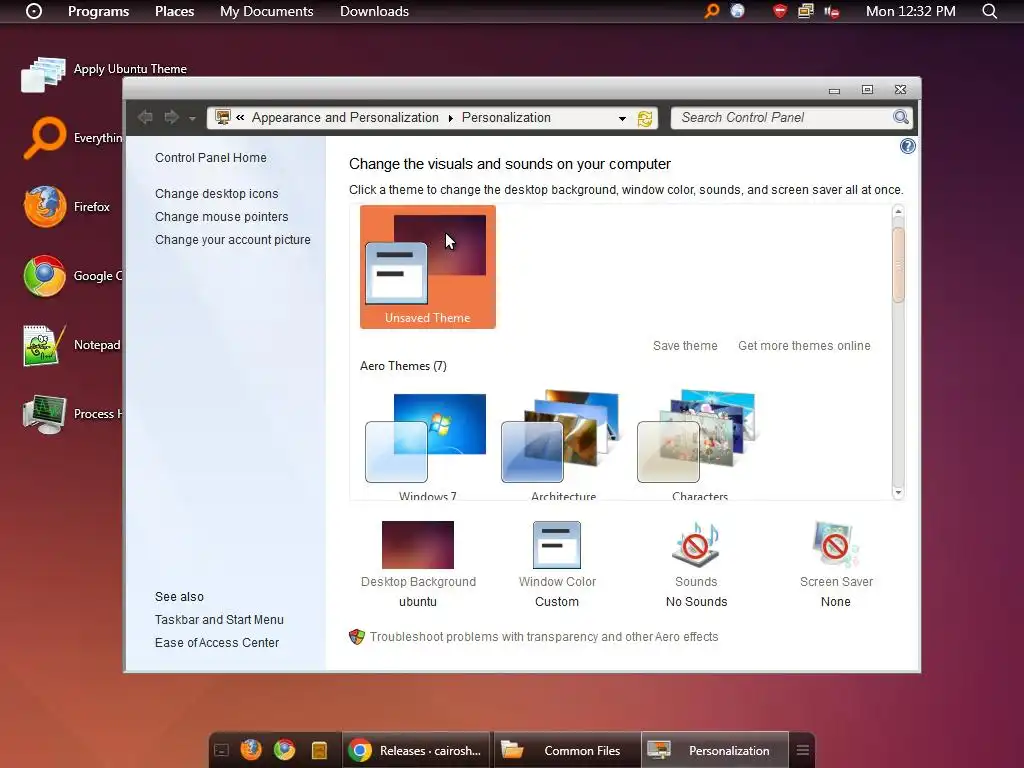The height and width of the screenshot is (768, 1024).
Task: Switch to Common Files folder window
Action: coord(566,750)
